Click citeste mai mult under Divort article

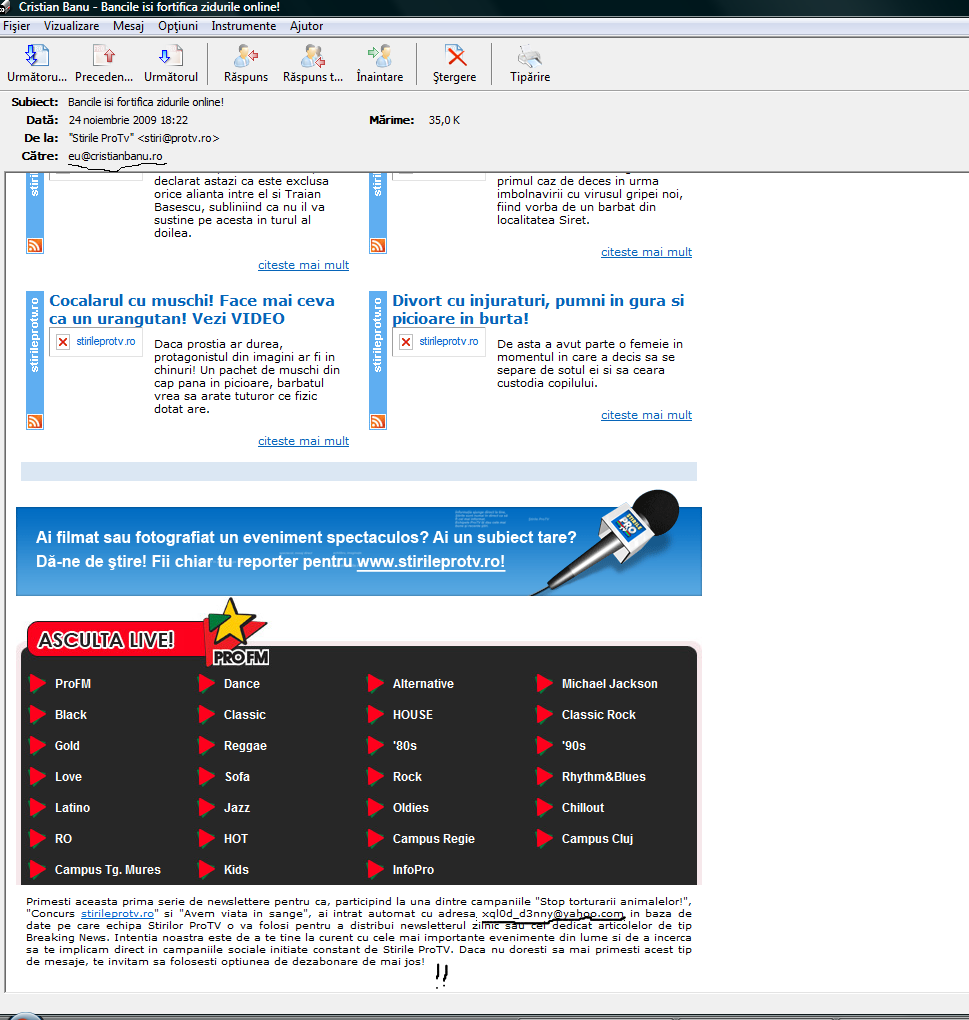pos(646,415)
